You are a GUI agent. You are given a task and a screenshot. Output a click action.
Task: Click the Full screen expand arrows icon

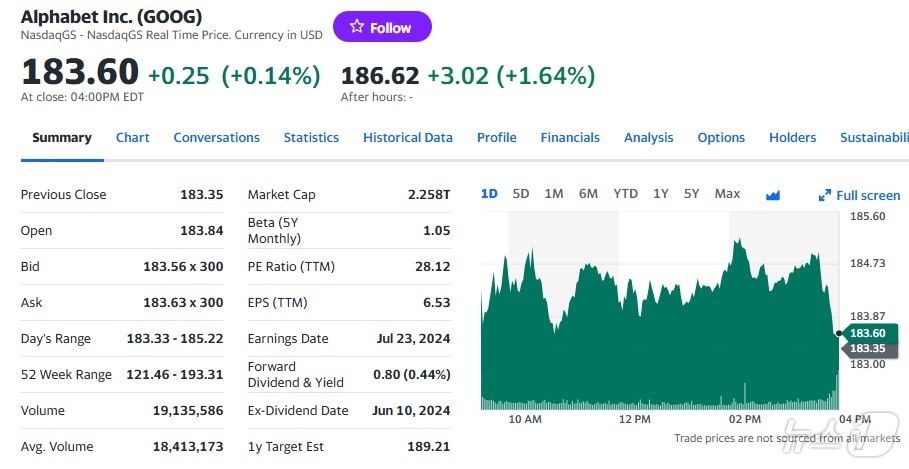tap(825, 196)
